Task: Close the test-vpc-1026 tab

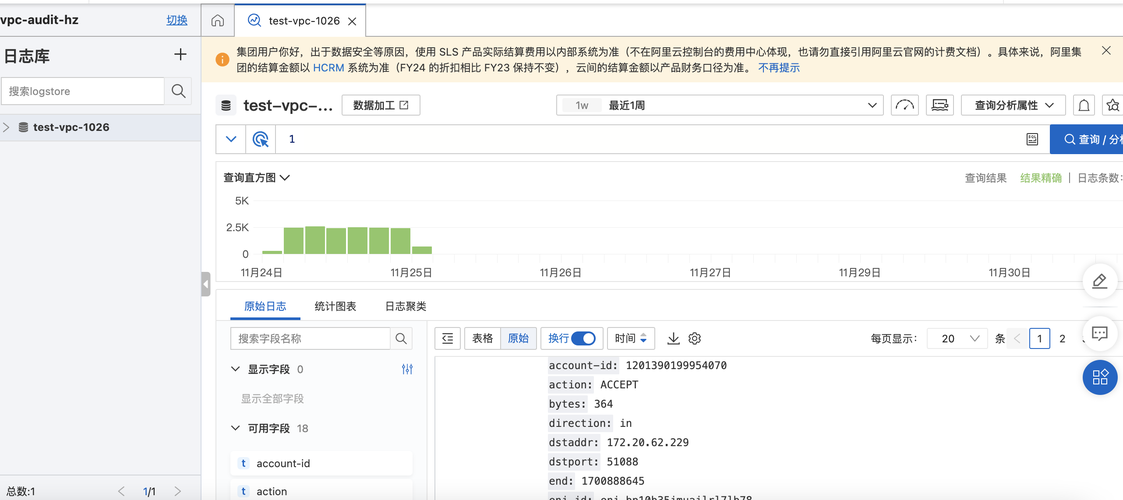Action: tap(352, 21)
